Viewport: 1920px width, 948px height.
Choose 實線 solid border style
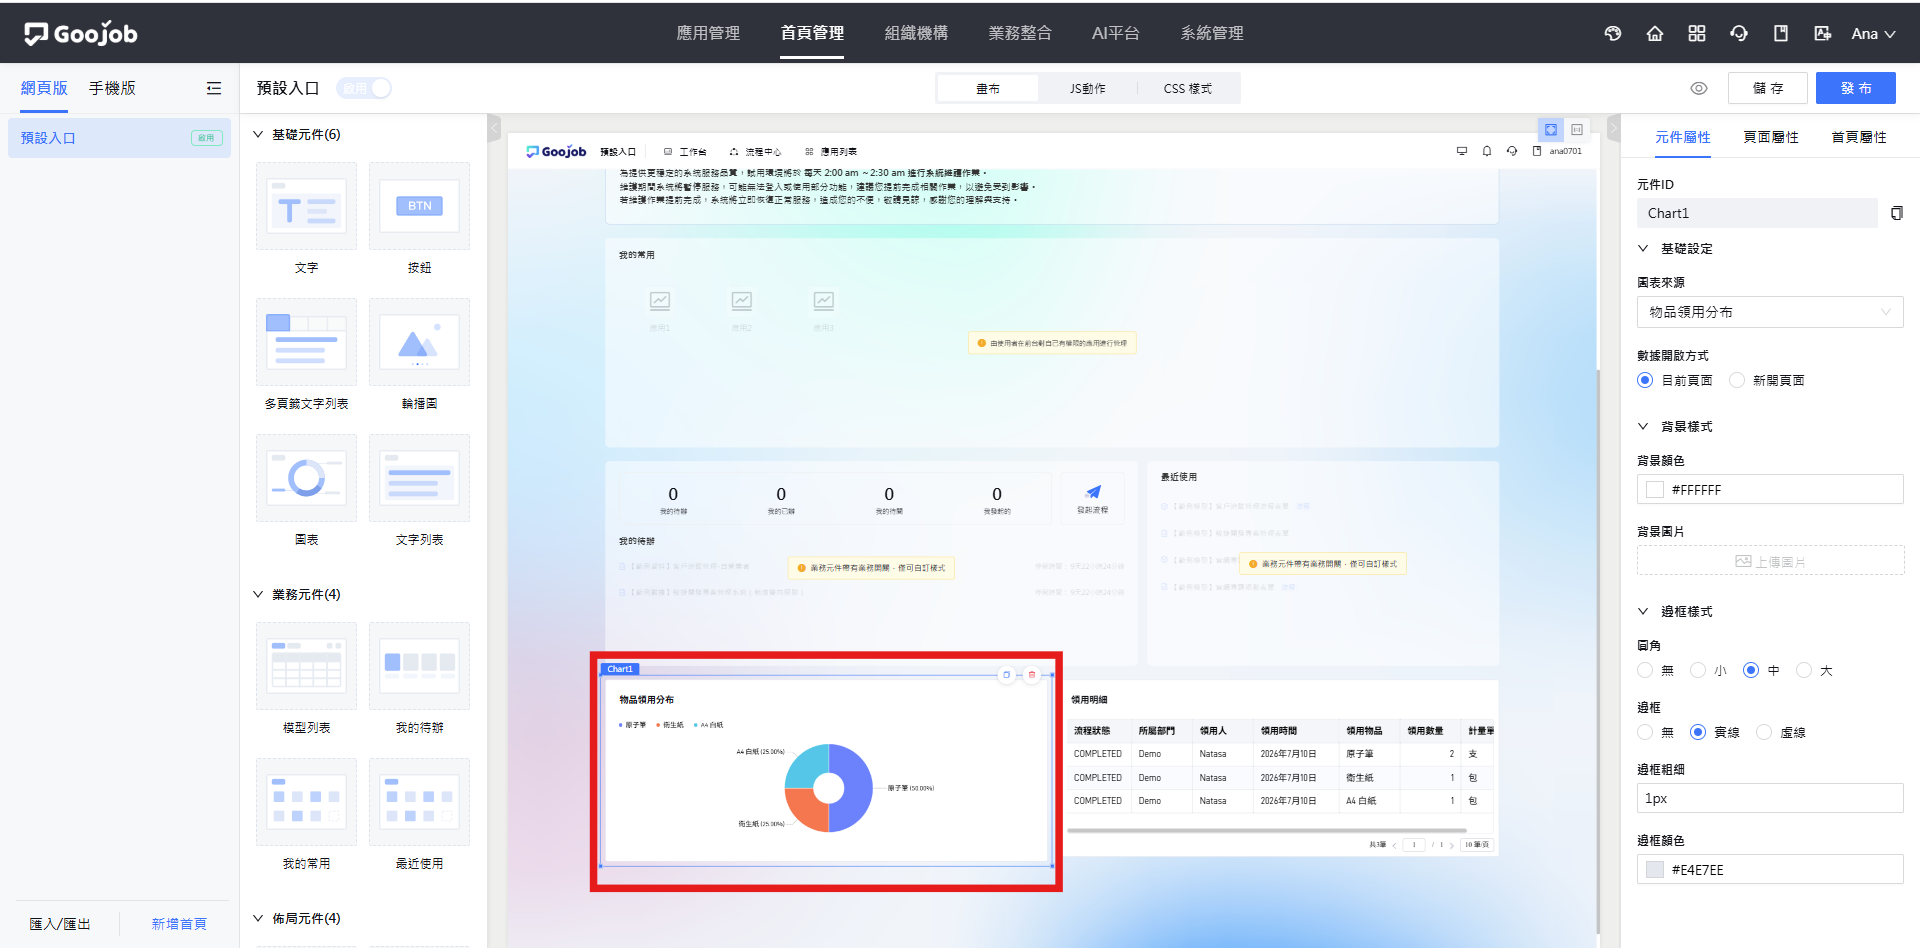1698,732
